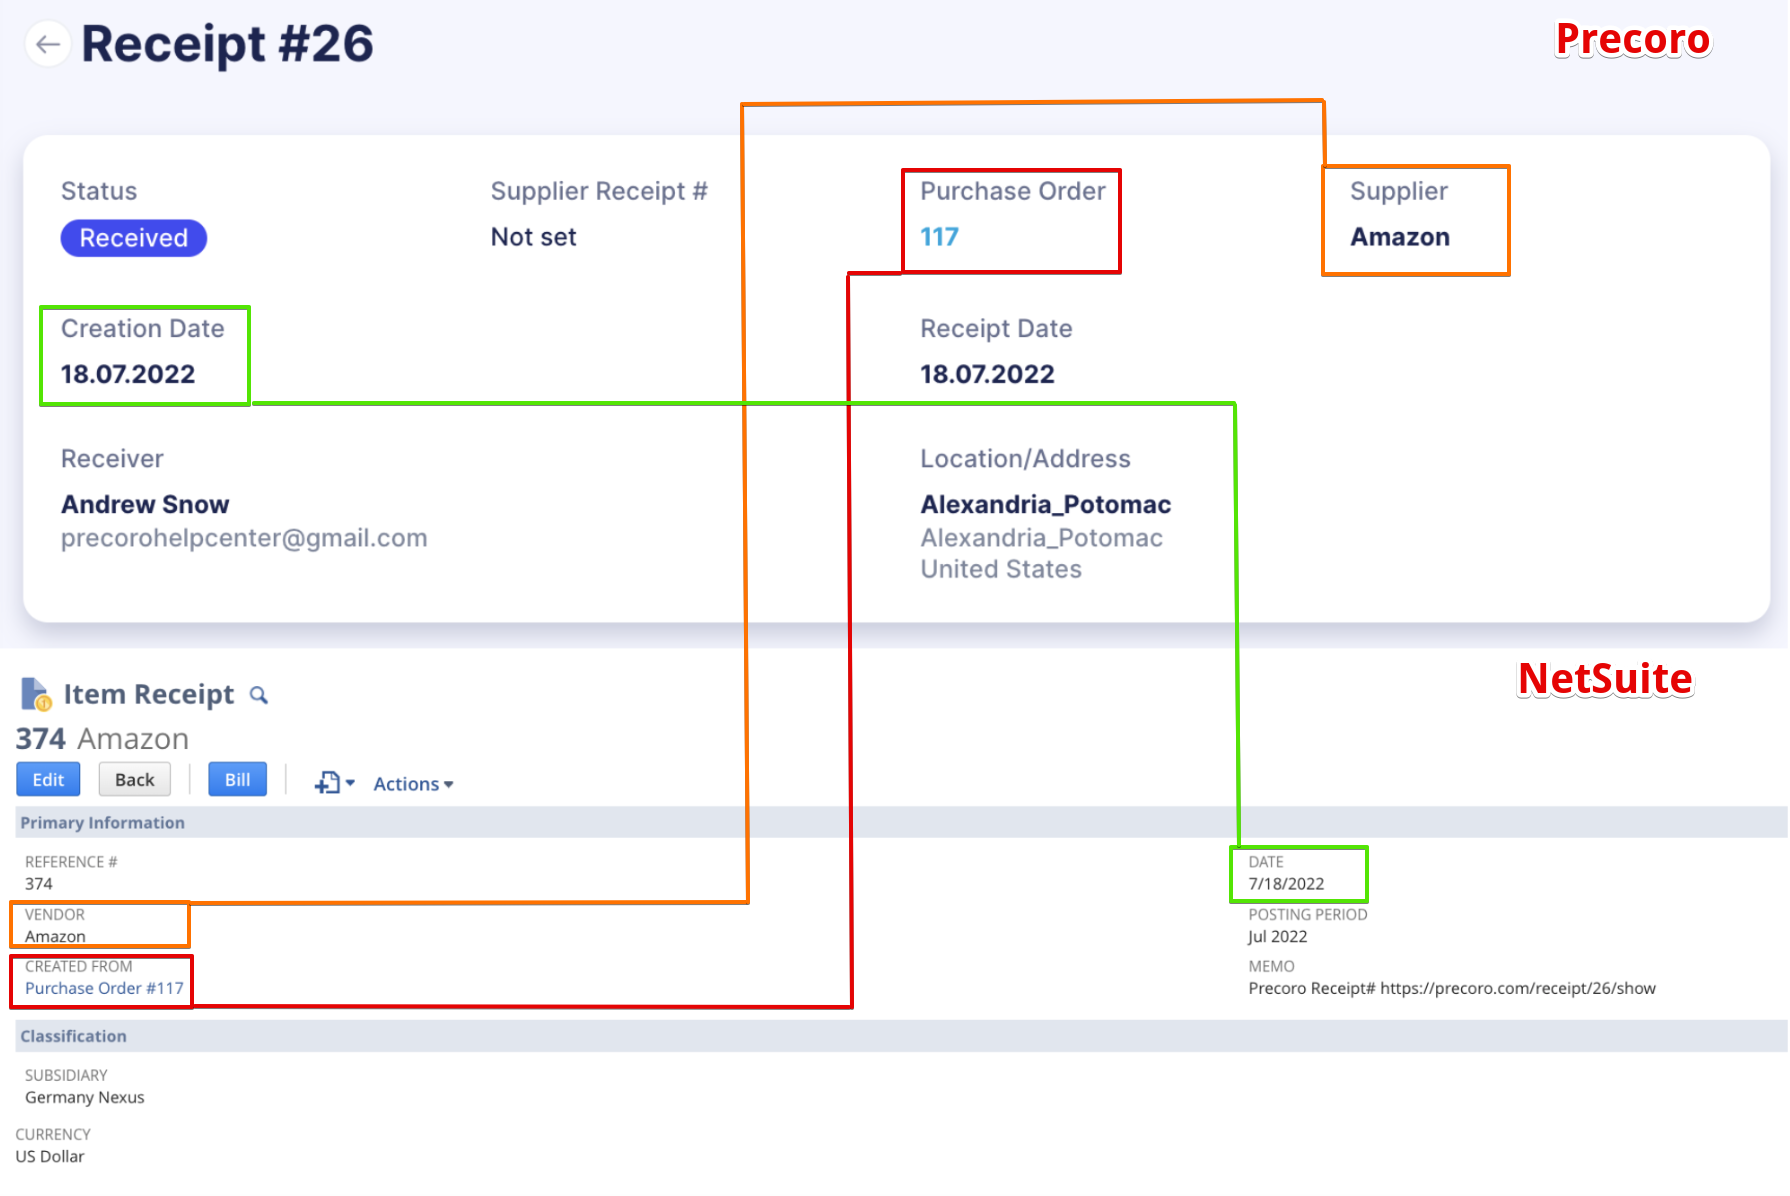
Task: Open the Purchase Order #117 created-from link
Action: (x=104, y=988)
